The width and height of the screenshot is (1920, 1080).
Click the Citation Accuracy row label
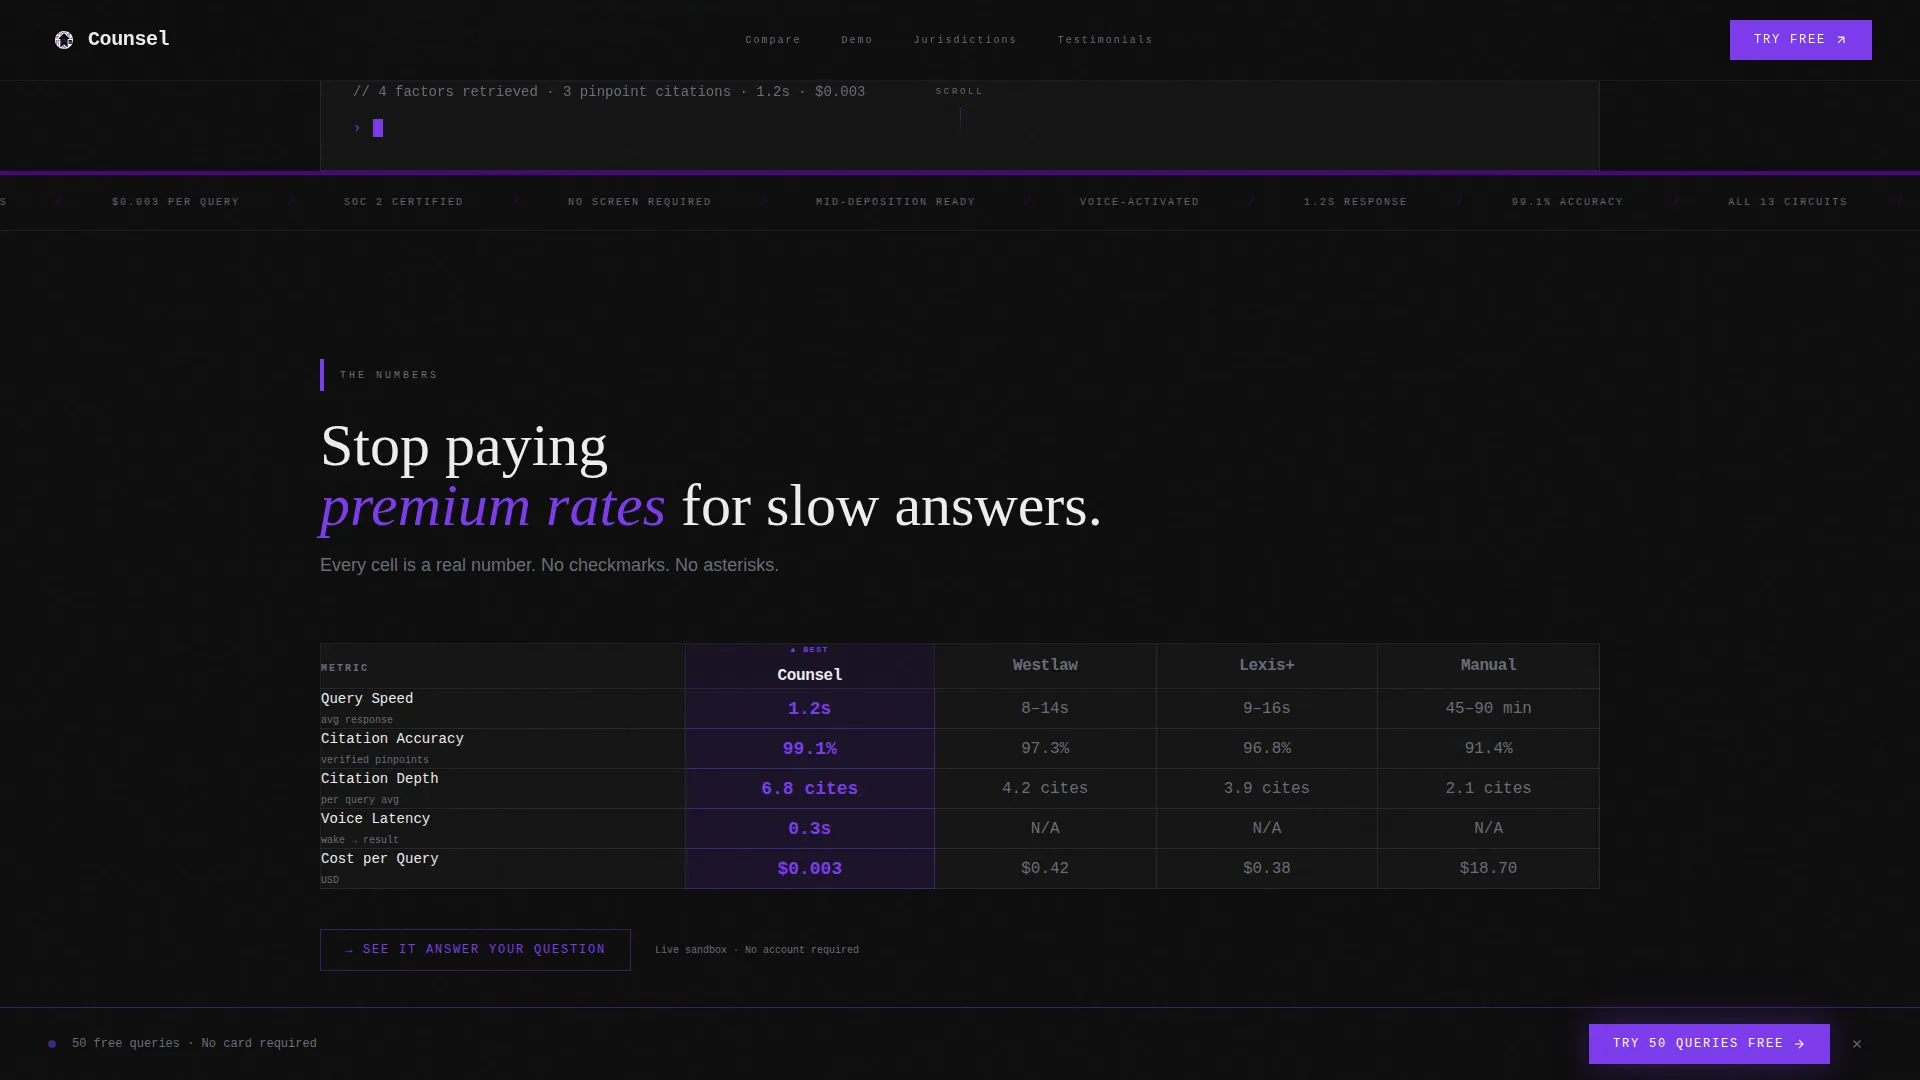pos(392,739)
